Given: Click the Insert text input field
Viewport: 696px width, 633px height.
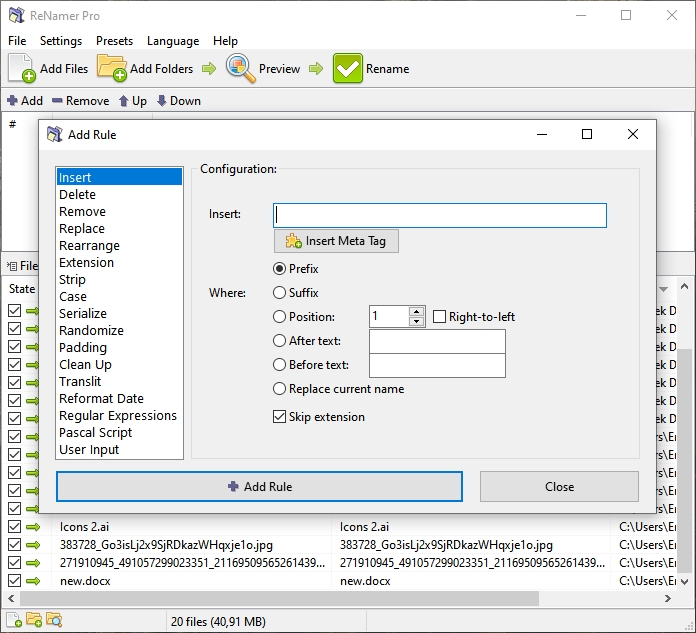Looking at the screenshot, I should [x=440, y=215].
